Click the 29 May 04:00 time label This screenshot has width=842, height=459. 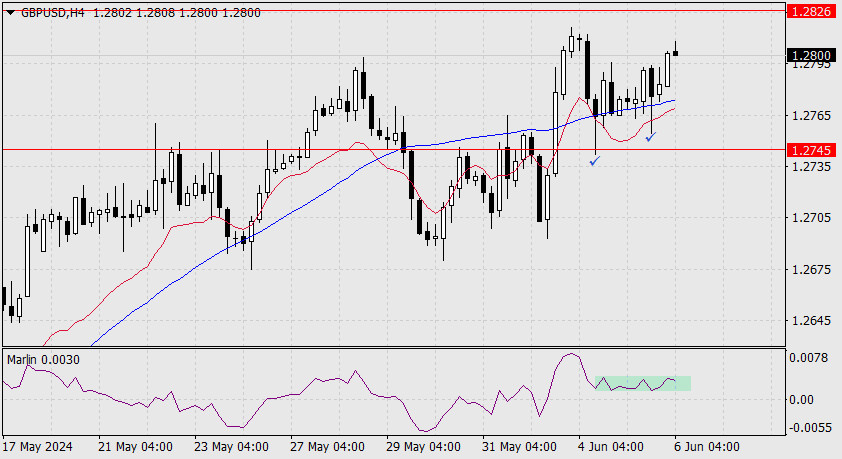[x=423, y=447]
